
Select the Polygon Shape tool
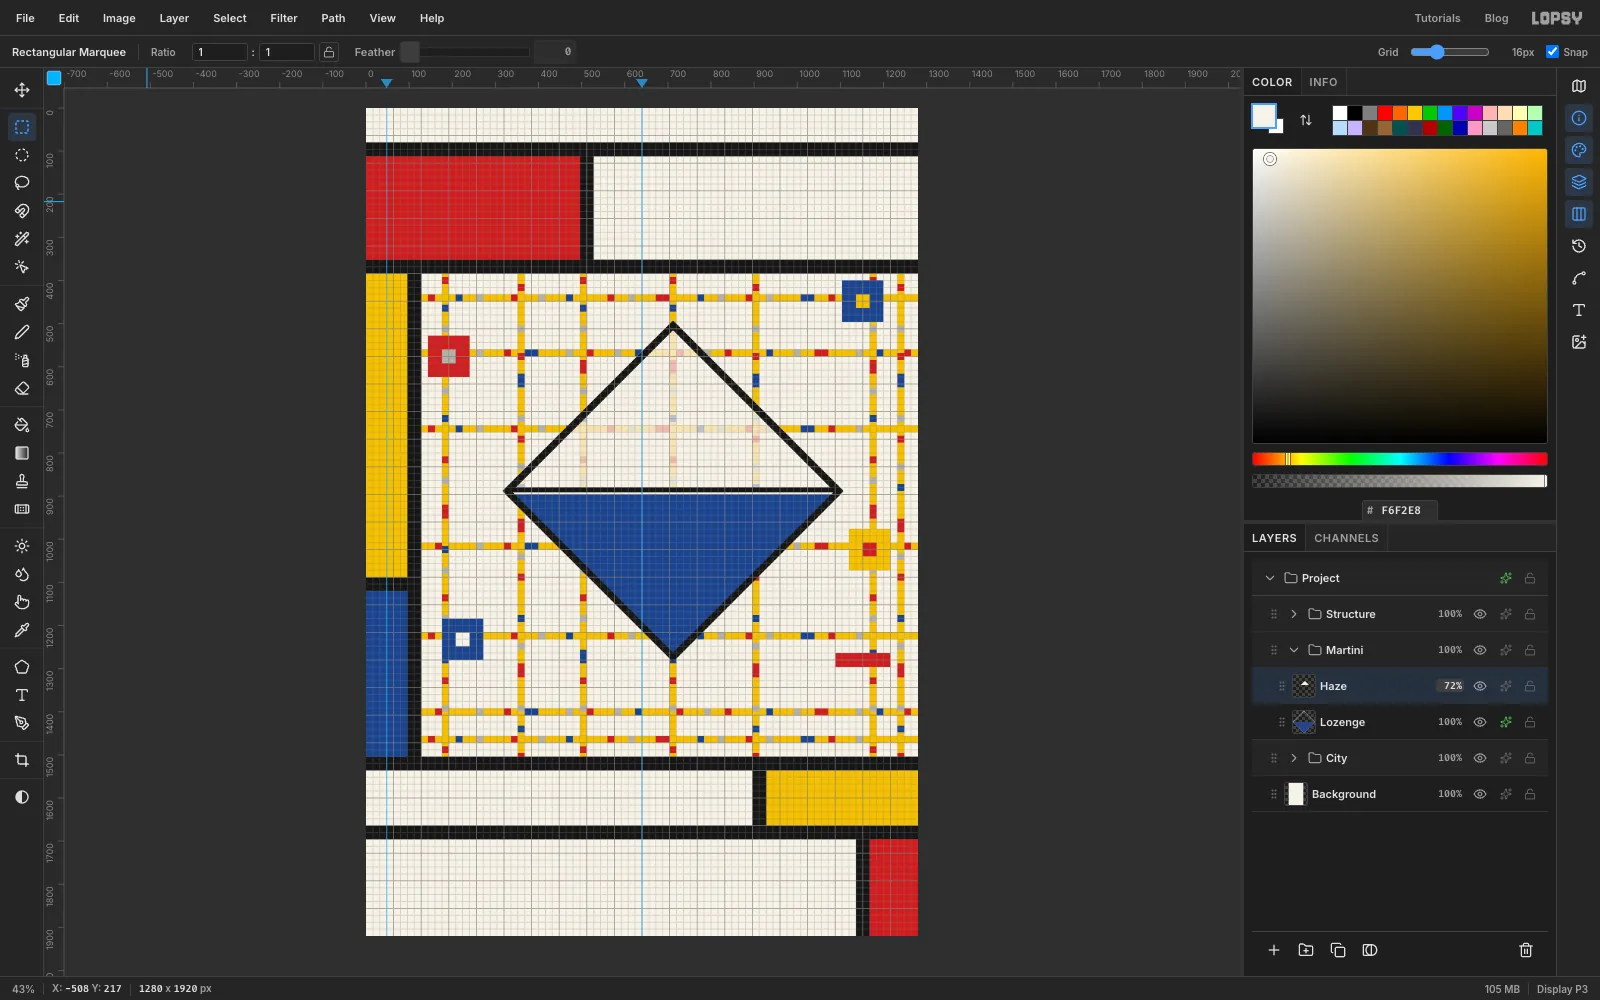tap(22, 667)
